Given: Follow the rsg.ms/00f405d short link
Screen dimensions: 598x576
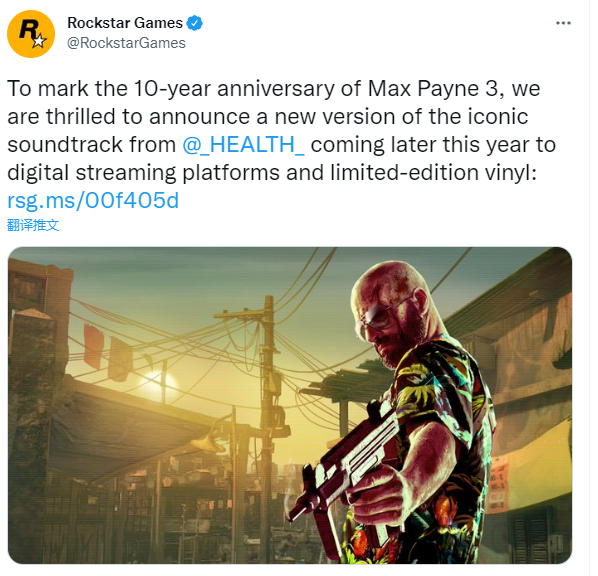Looking at the screenshot, I should 93,200.
